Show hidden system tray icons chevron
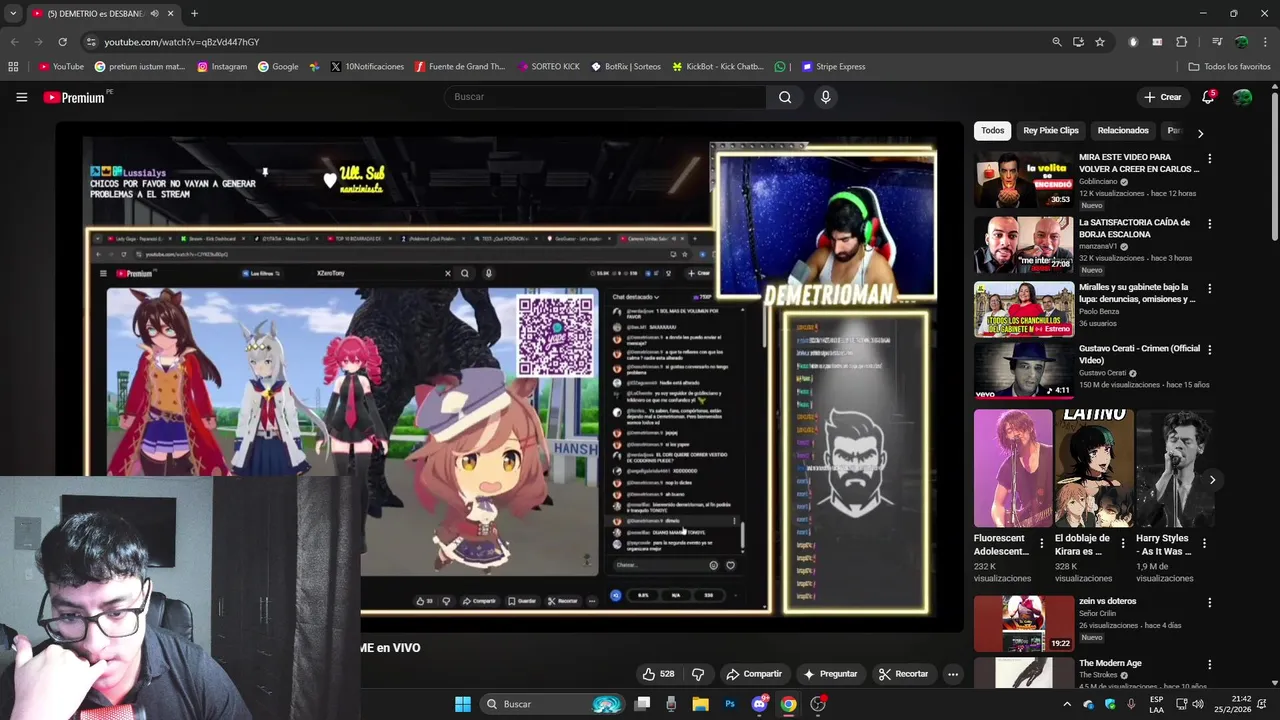The width and height of the screenshot is (1280, 720). tap(1066, 704)
